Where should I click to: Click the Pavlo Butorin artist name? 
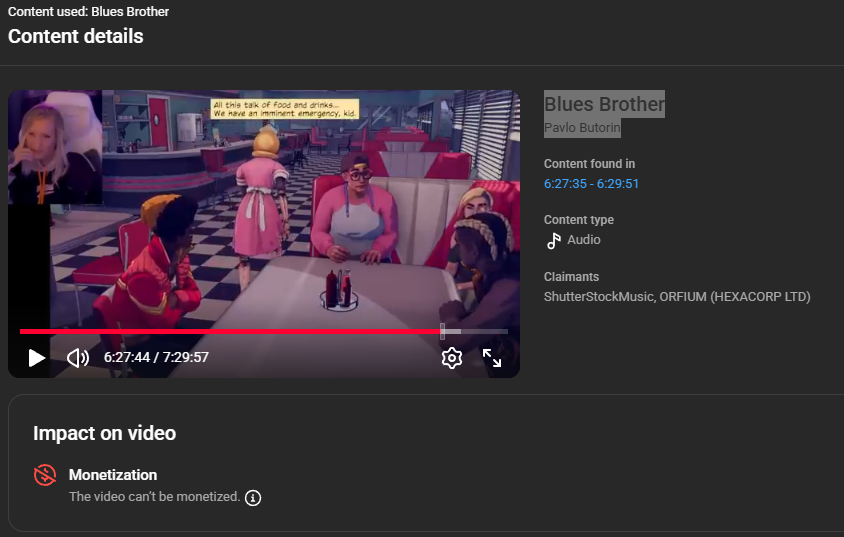tap(582, 128)
